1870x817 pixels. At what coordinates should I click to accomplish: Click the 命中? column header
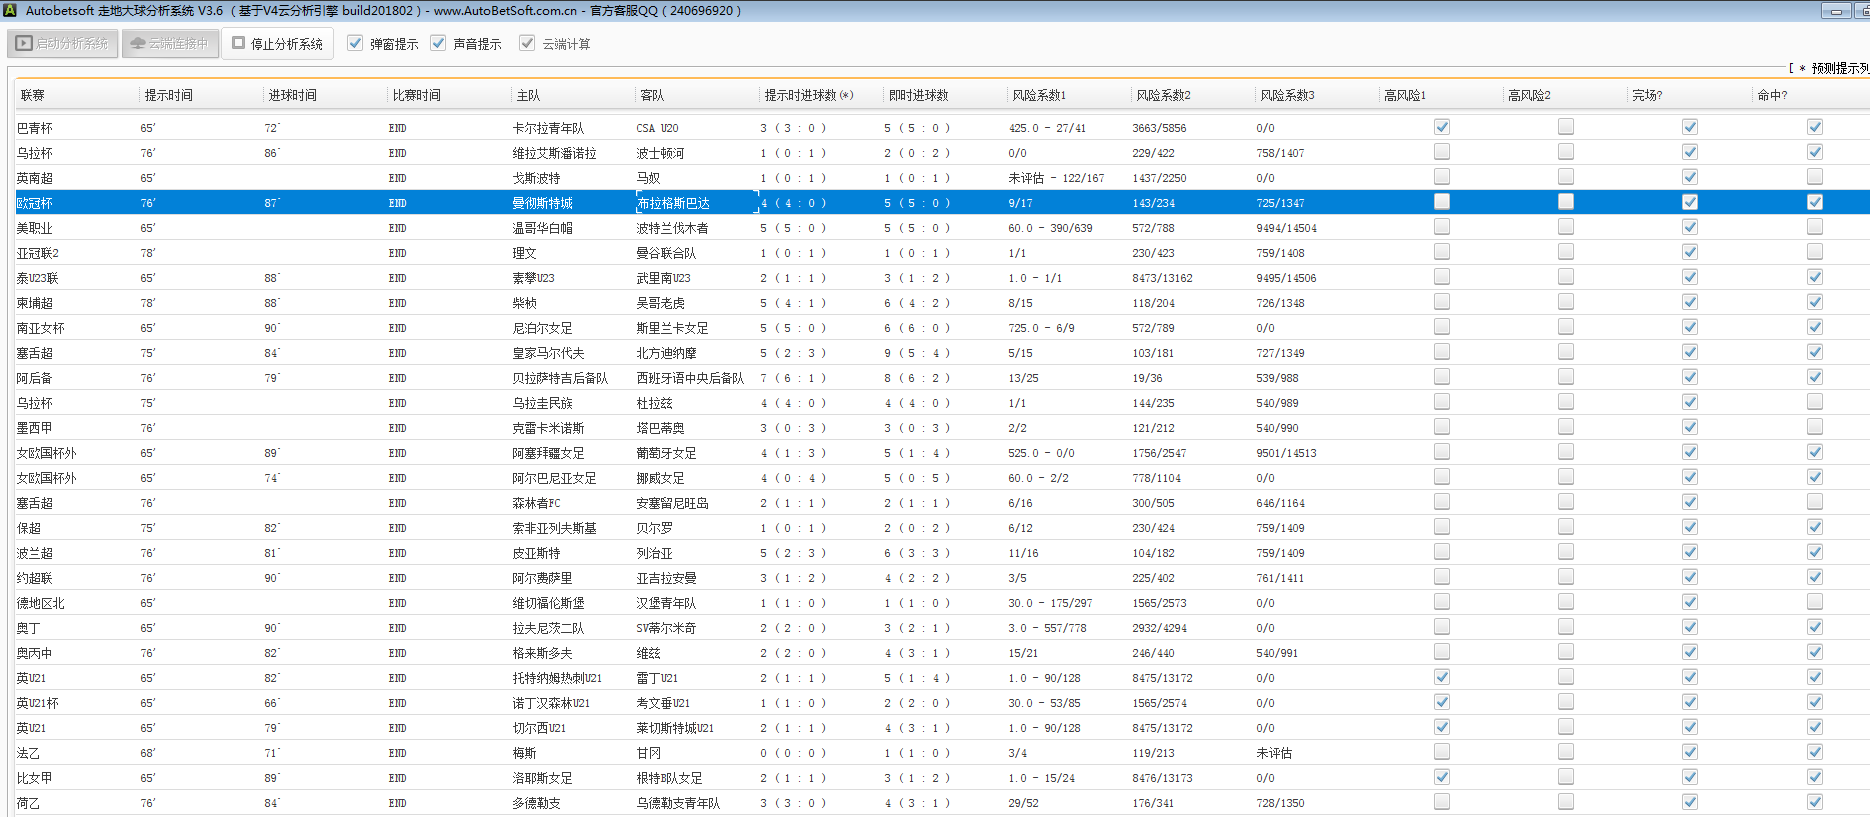pyautogui.click(x=1772, y=95)
